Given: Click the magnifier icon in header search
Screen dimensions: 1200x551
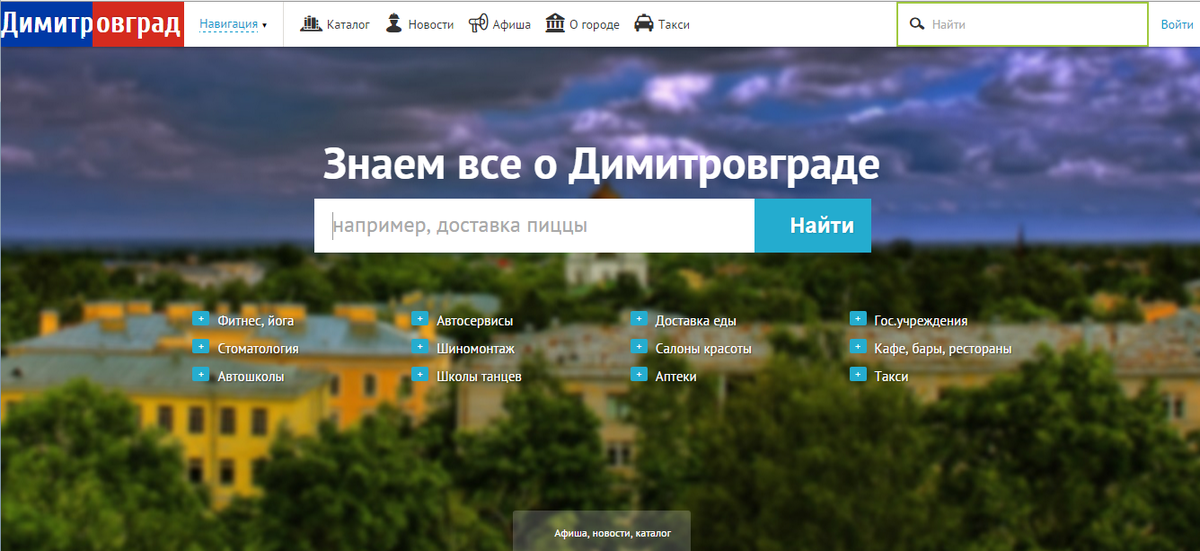Looking at the screenshot, I should click(x=916, y=24).
